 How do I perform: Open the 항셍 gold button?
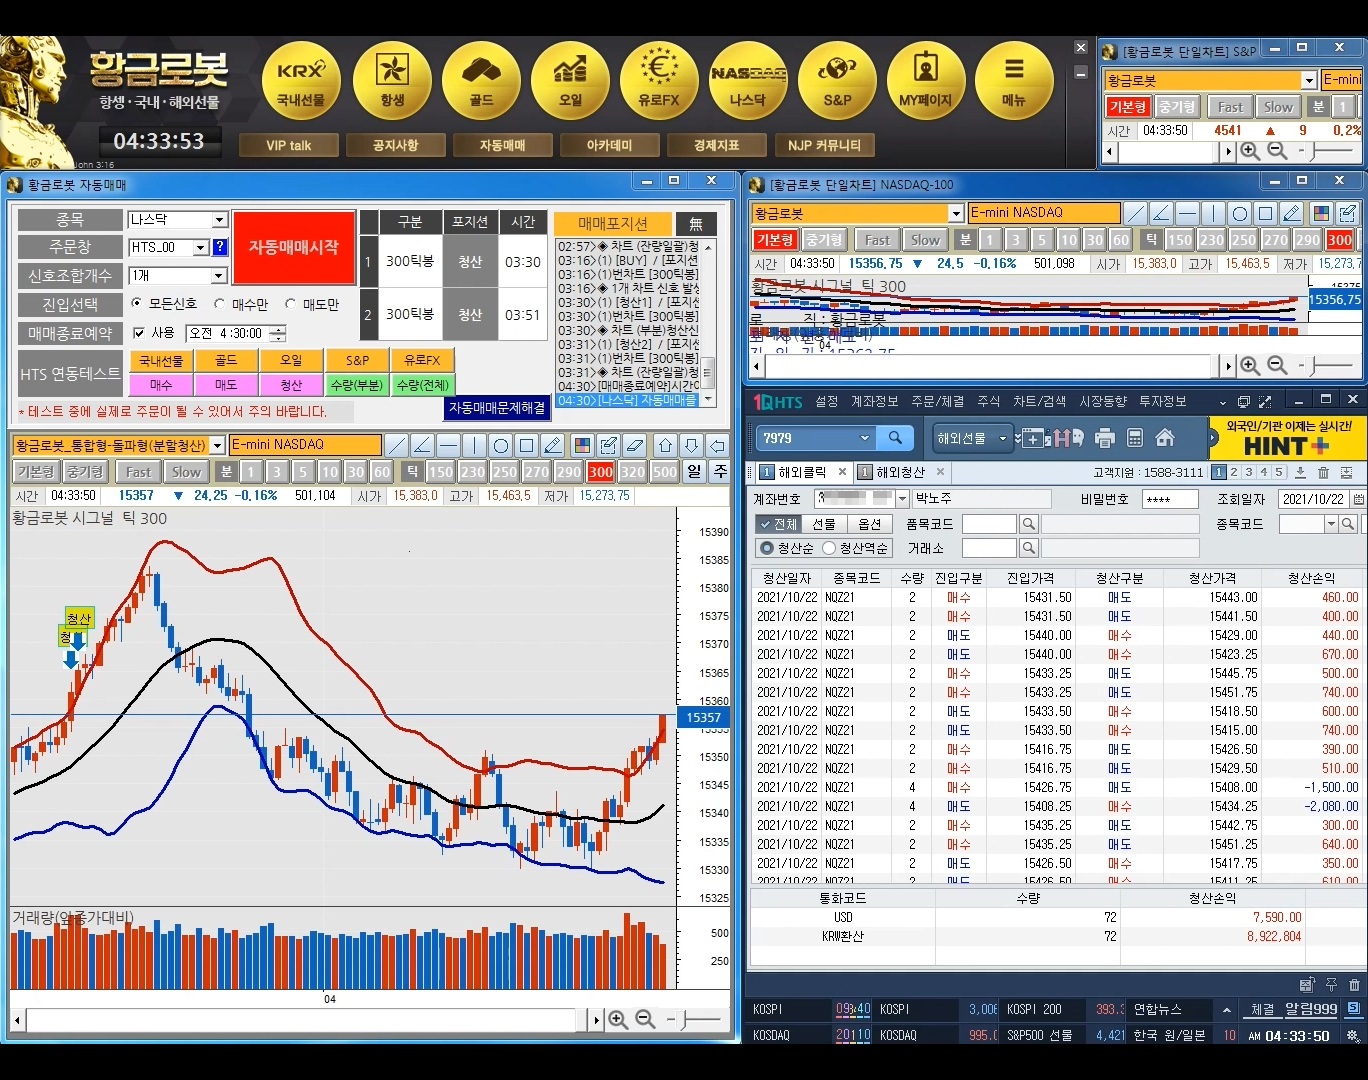coord(392,81)
